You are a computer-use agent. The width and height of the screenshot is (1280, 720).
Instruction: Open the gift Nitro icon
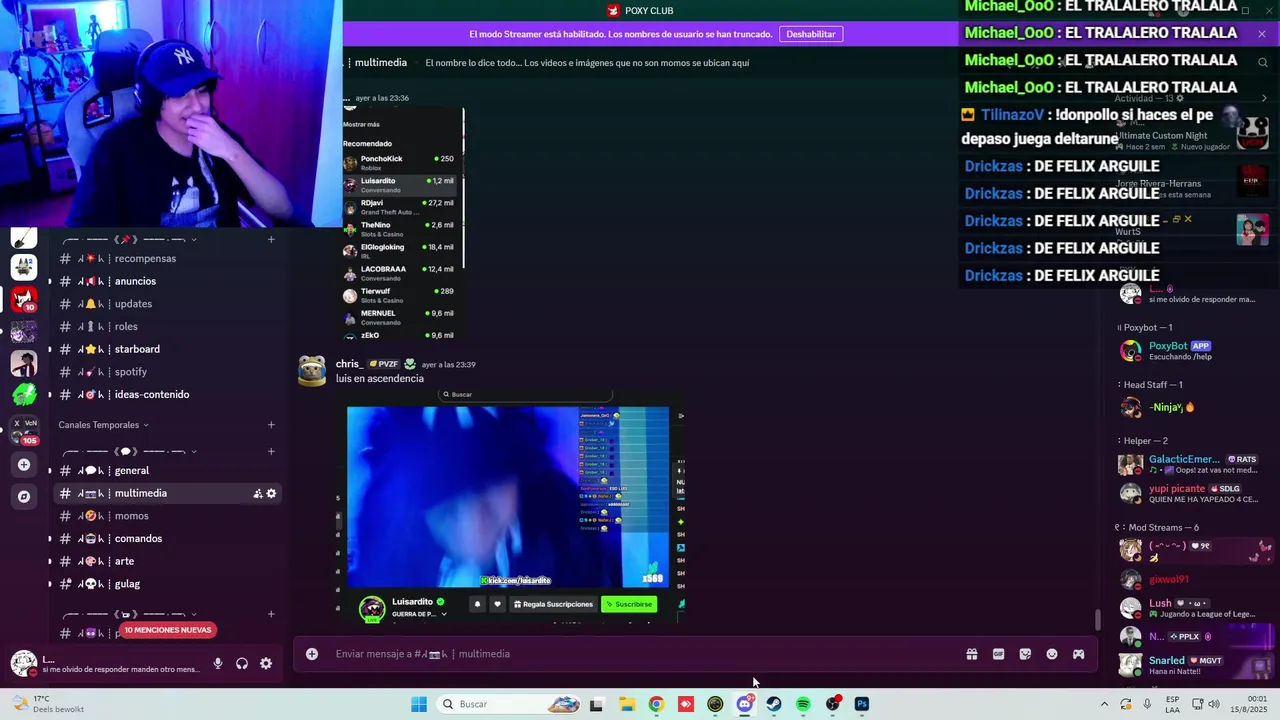coord(971,654)
